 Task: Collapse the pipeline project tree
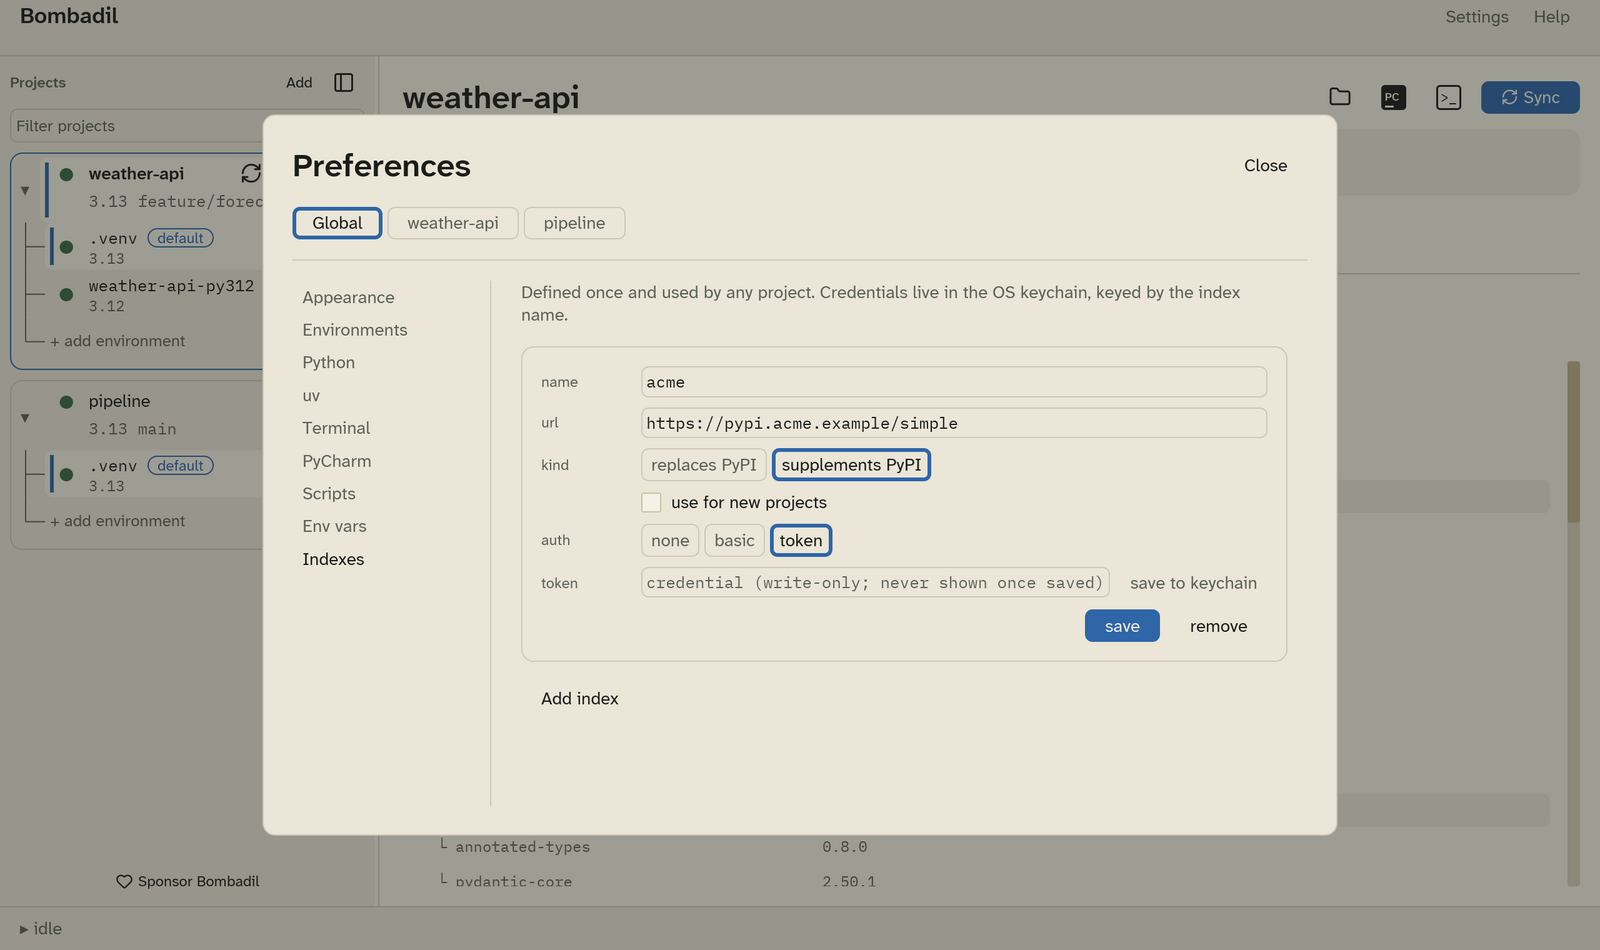25,417
